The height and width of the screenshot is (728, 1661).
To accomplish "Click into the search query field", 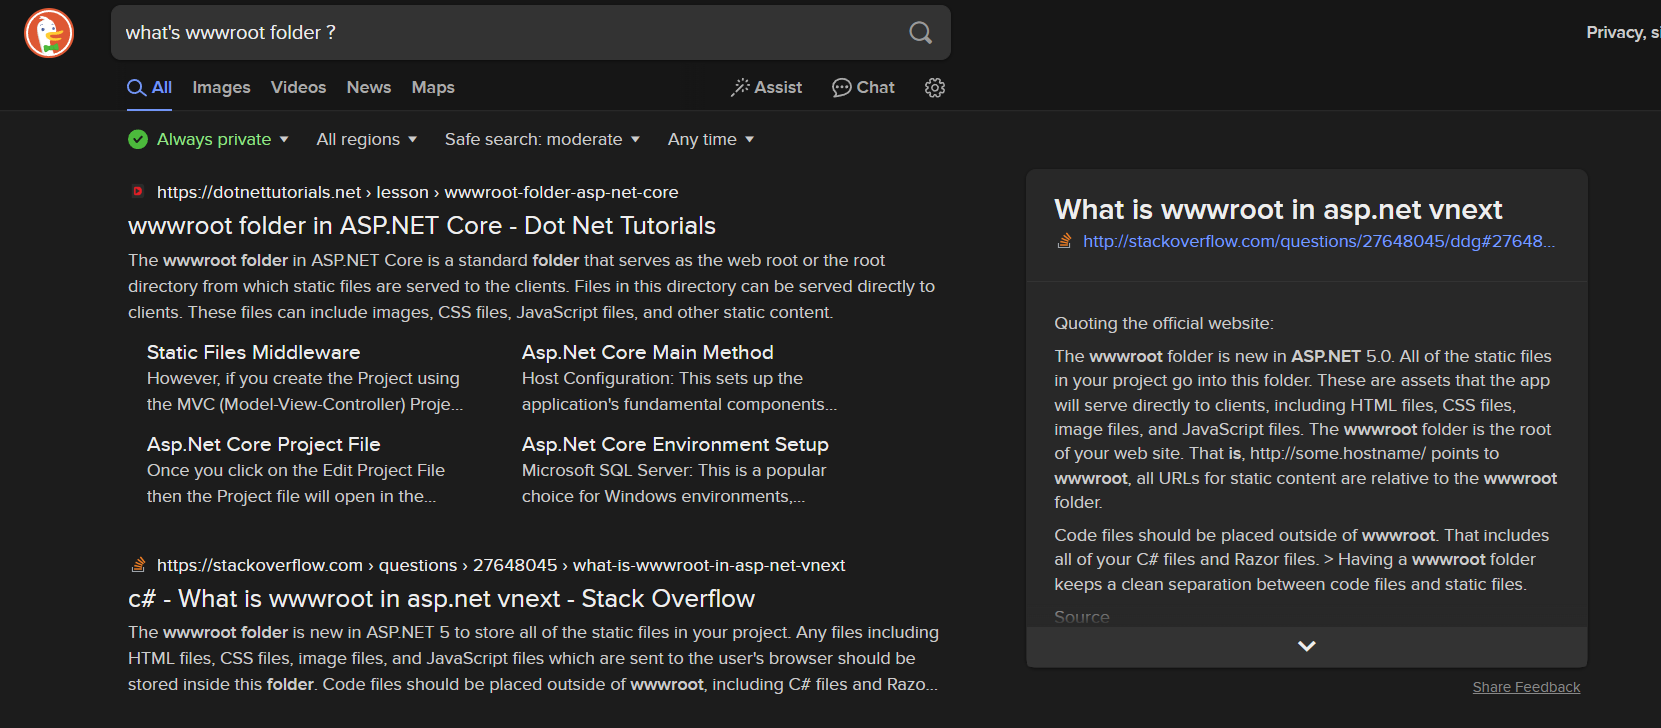I will coord(500,33).
